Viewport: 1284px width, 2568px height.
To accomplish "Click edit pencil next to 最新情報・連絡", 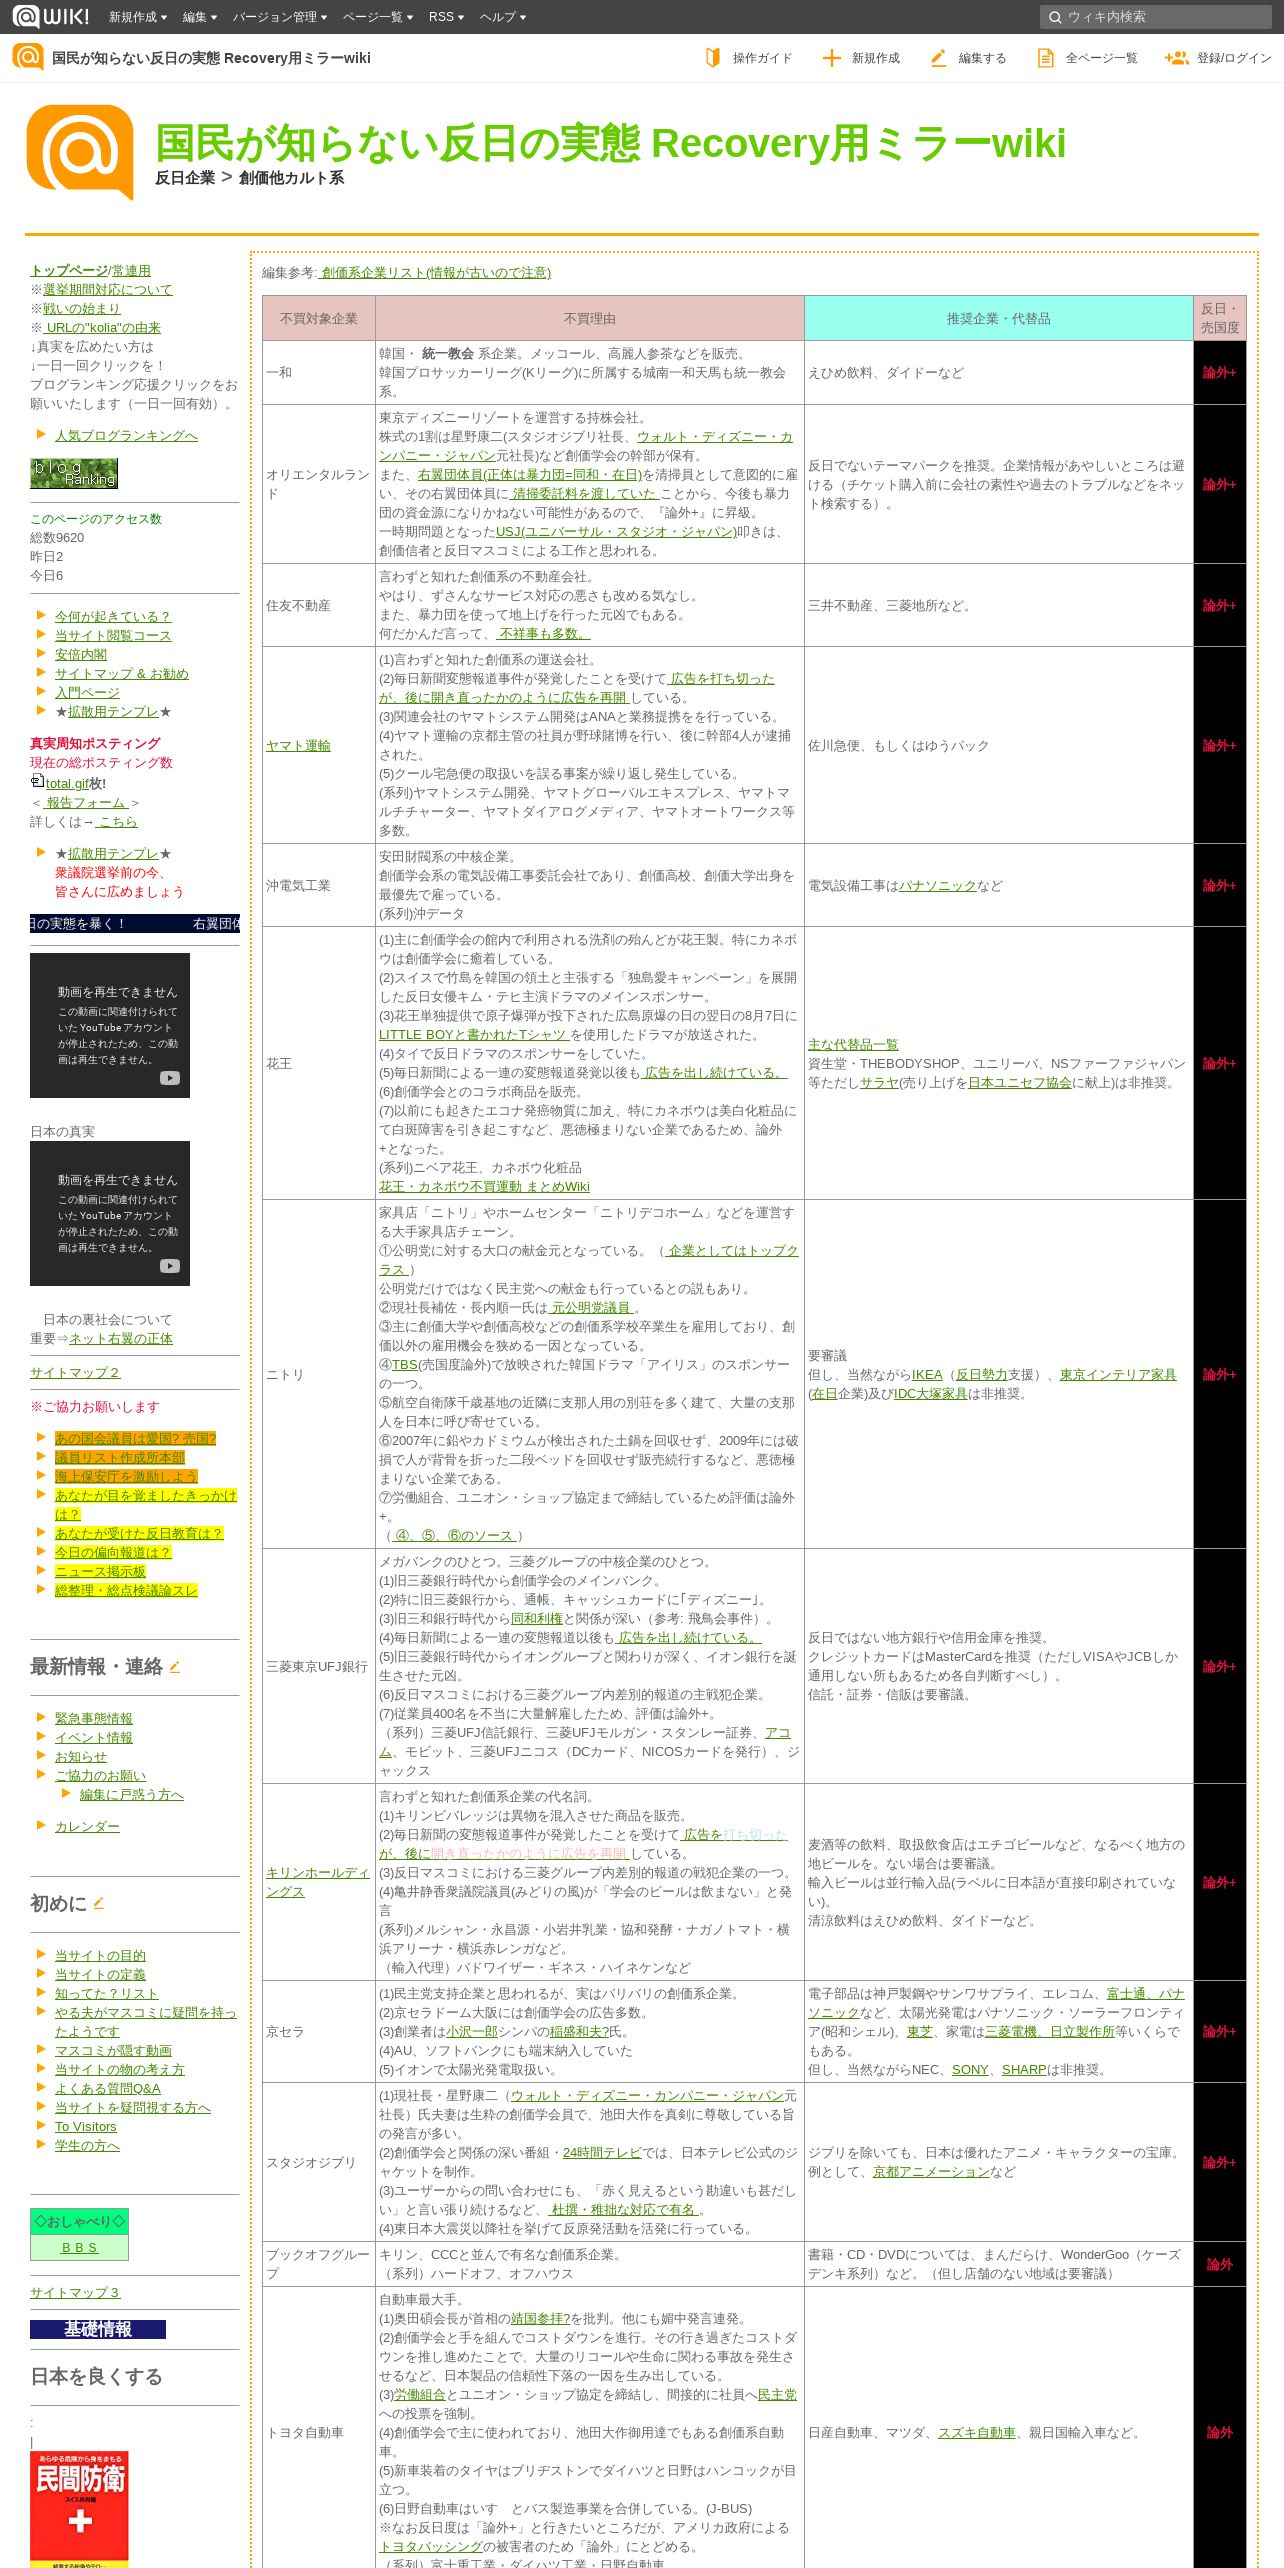I will point(174,1667).
